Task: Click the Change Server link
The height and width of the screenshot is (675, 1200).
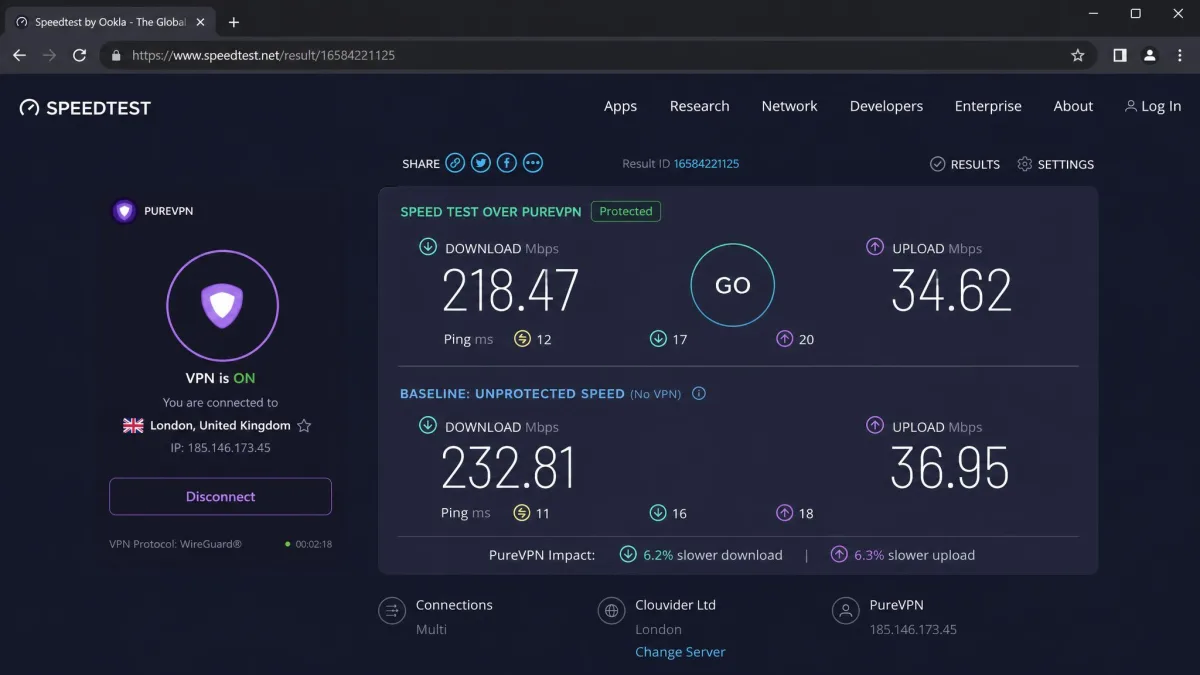Action: click(680, 652)
